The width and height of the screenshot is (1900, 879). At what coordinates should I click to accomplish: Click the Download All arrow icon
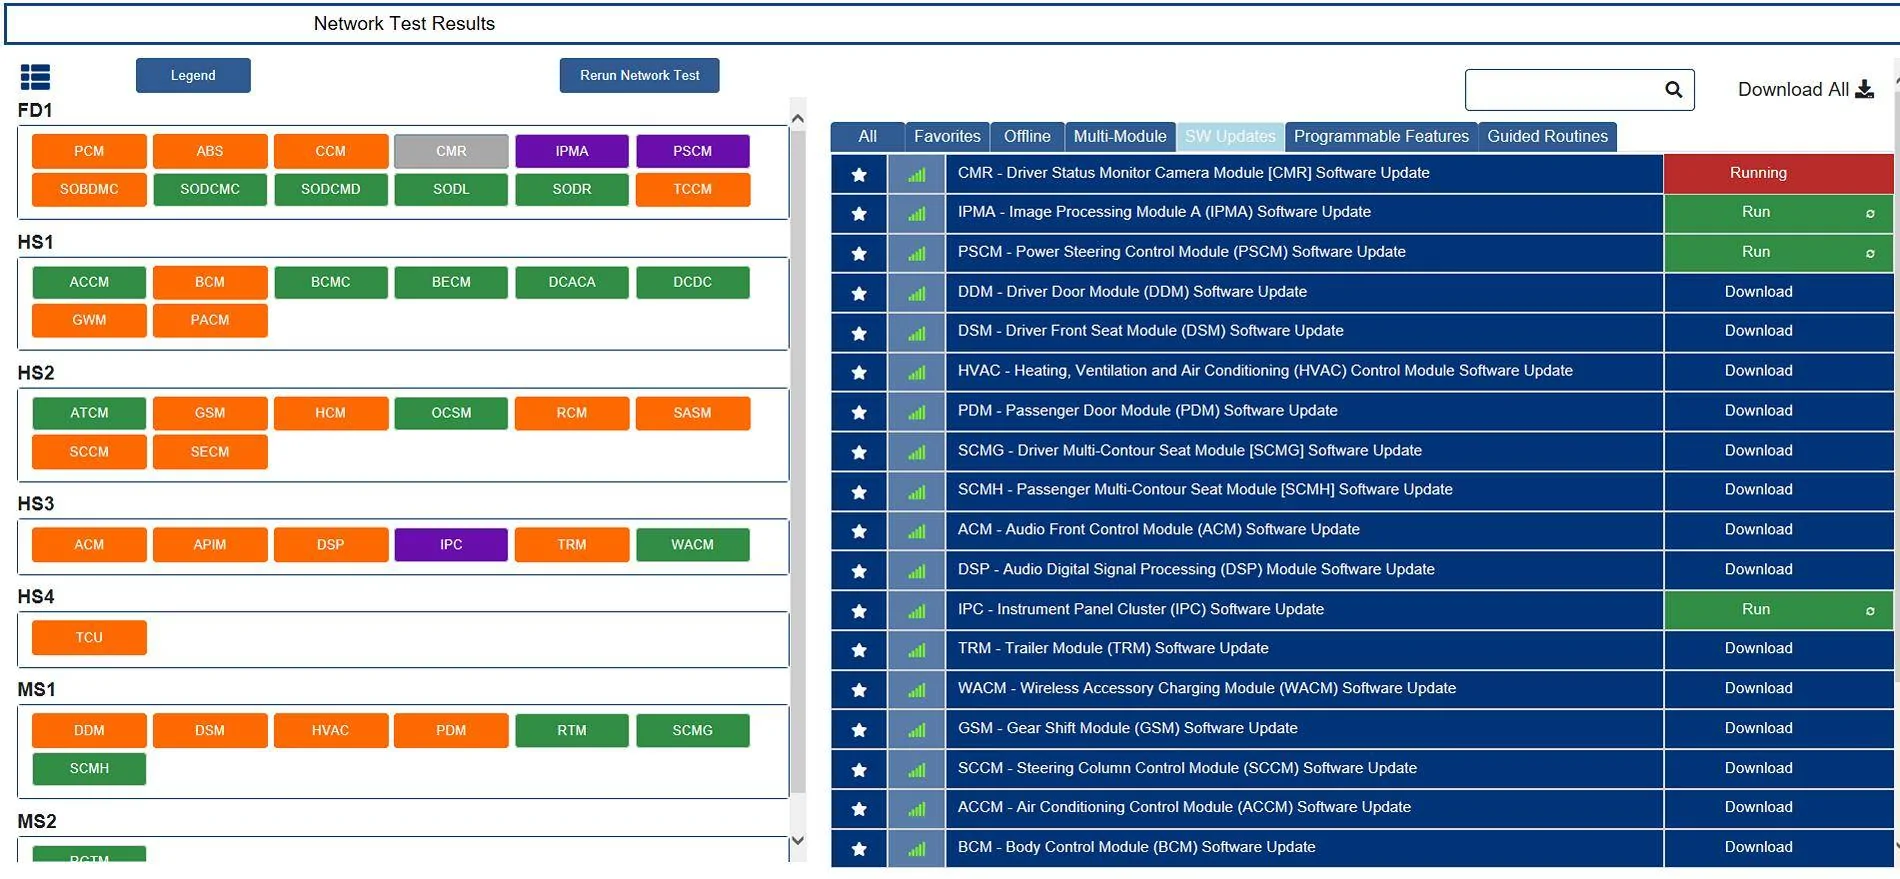1864,90
